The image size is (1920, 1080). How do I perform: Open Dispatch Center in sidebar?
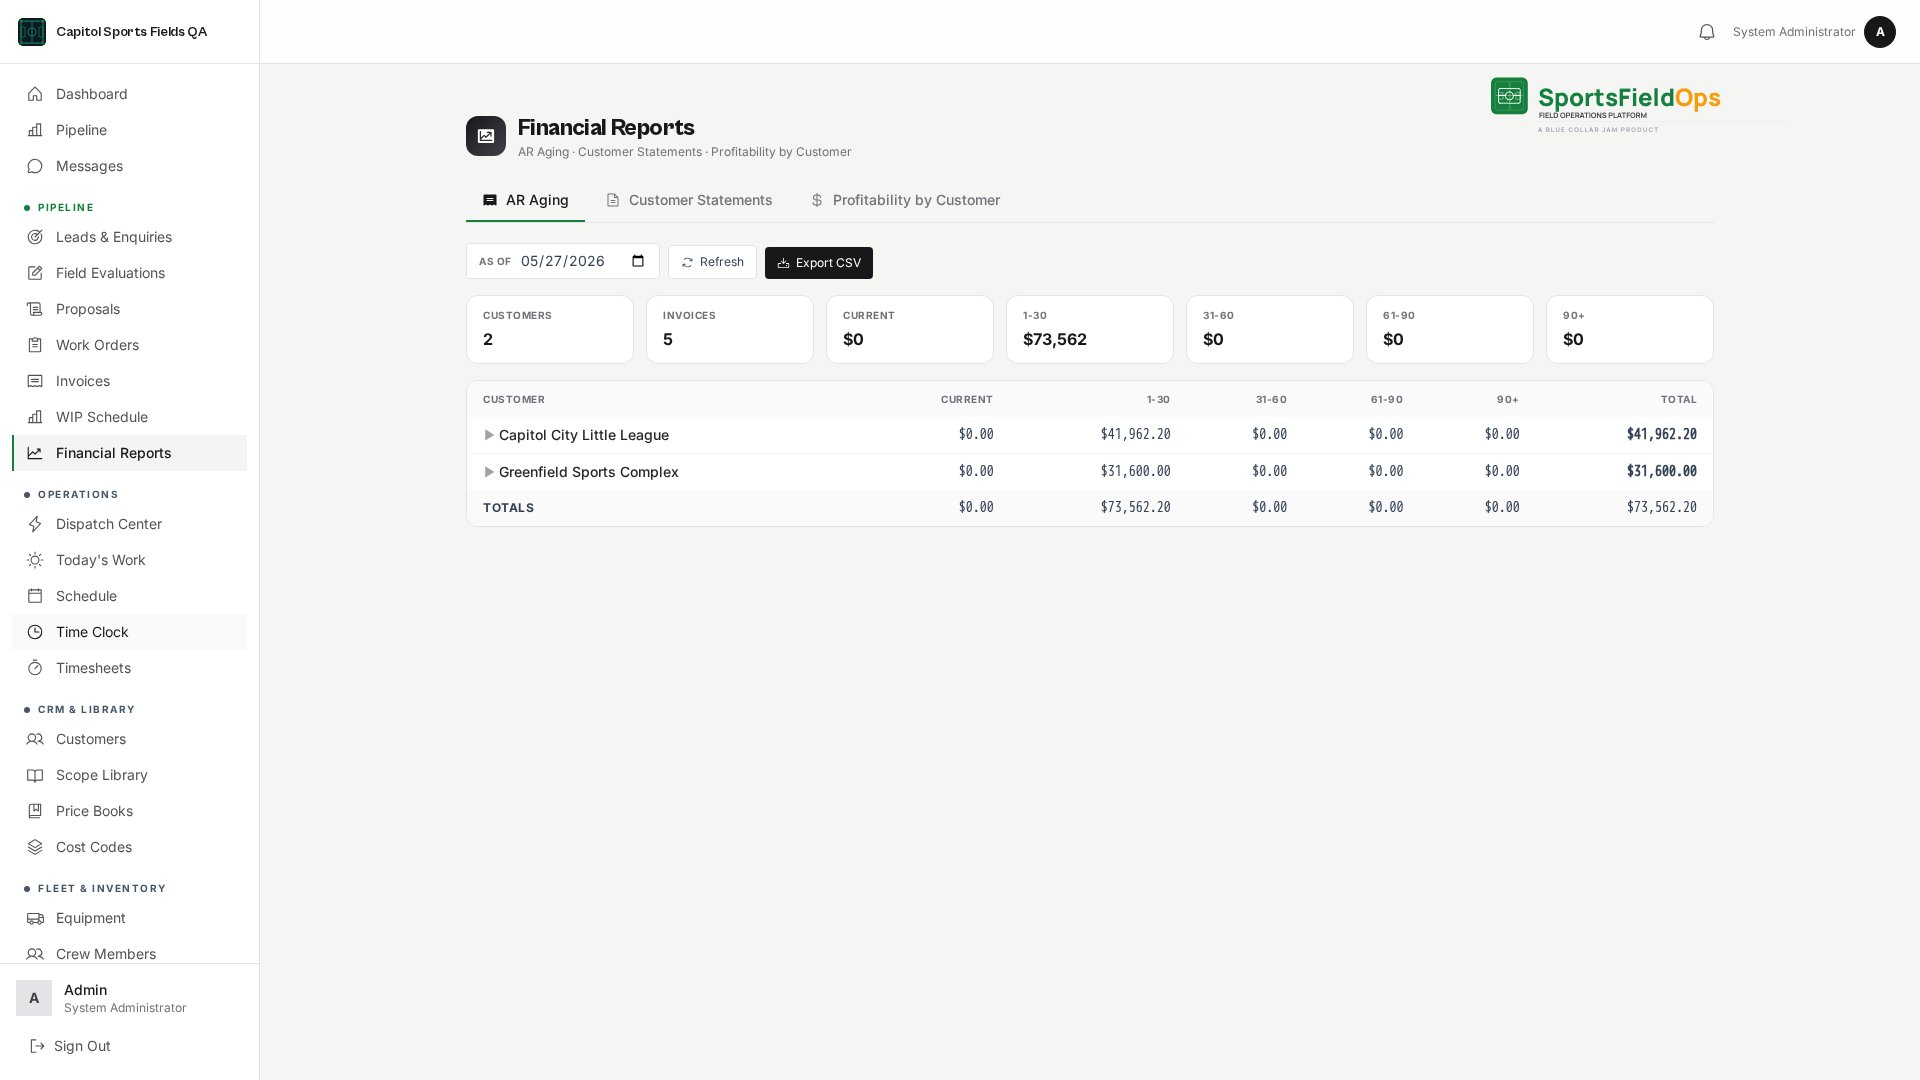(x=129, y=524)
